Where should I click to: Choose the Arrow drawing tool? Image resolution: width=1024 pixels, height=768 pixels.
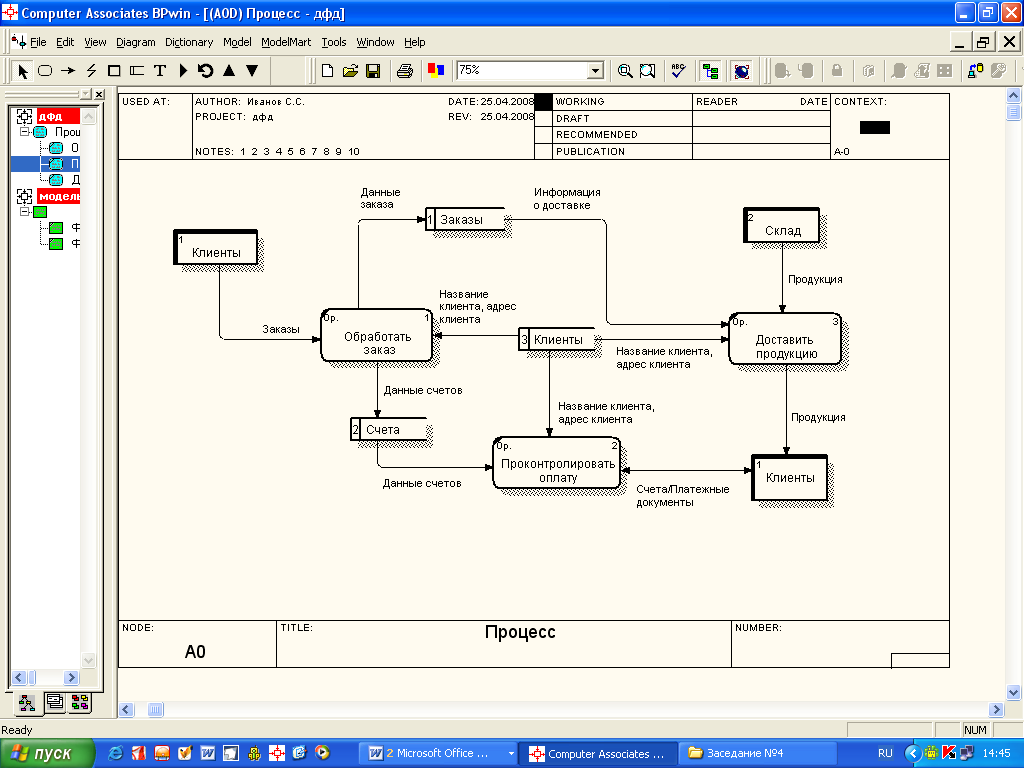[x=68, y=71]
